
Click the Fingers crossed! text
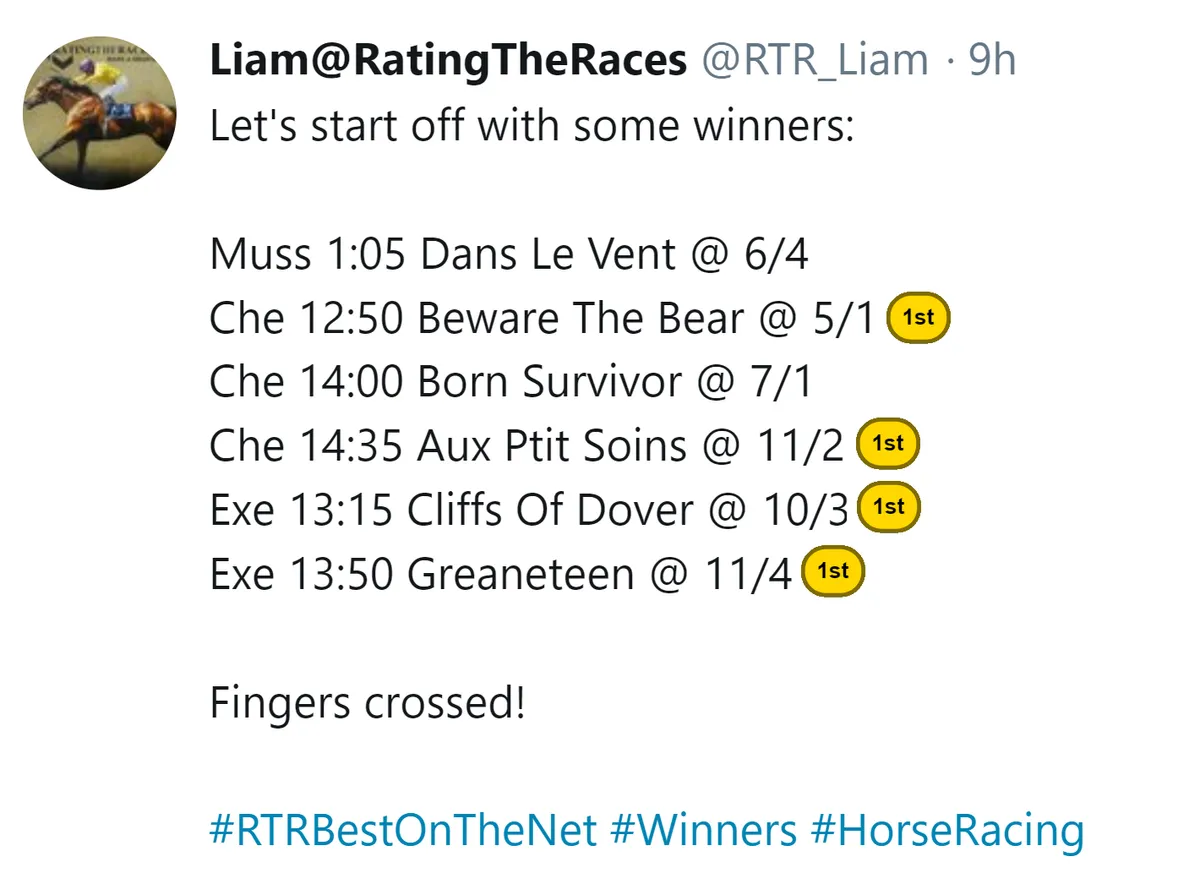point(367,703)
